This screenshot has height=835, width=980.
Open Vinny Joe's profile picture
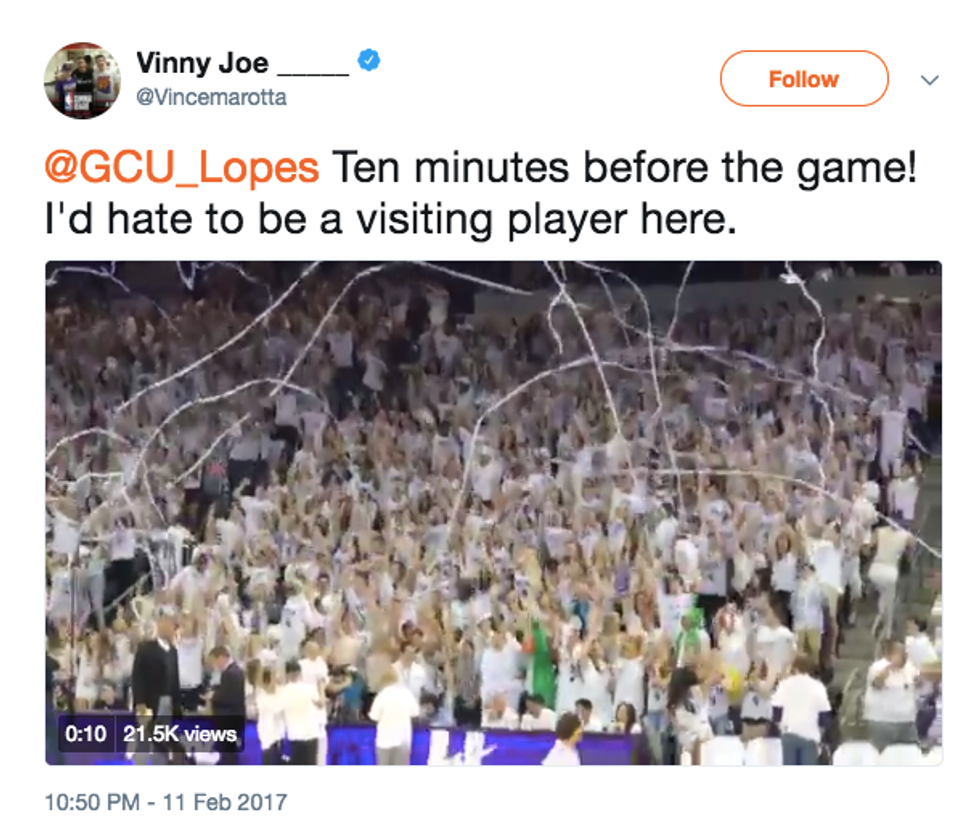82,80
